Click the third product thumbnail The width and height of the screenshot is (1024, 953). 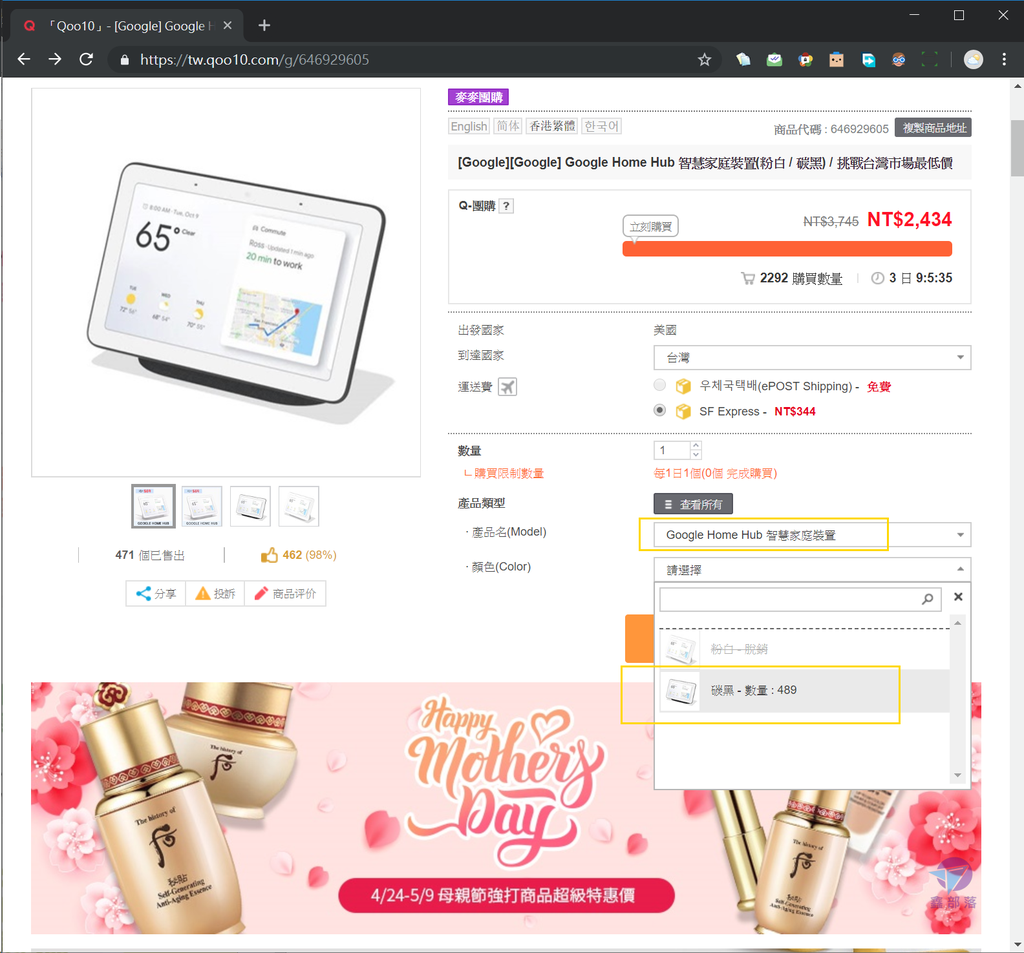pyautogui.click(x=250, y=506)
